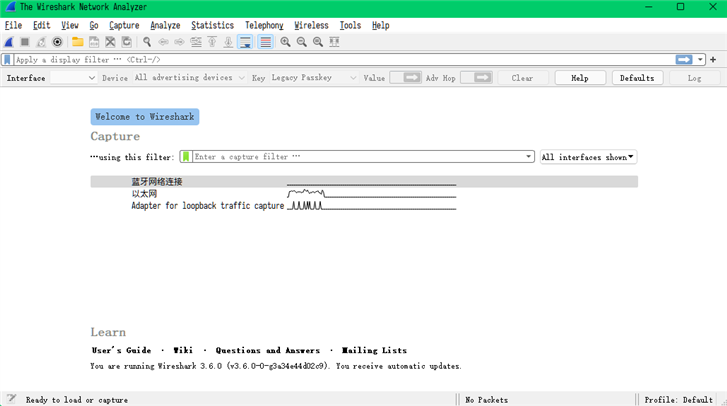Save this capture file icon
Viewport: 727px width, 406px height.
94,42
